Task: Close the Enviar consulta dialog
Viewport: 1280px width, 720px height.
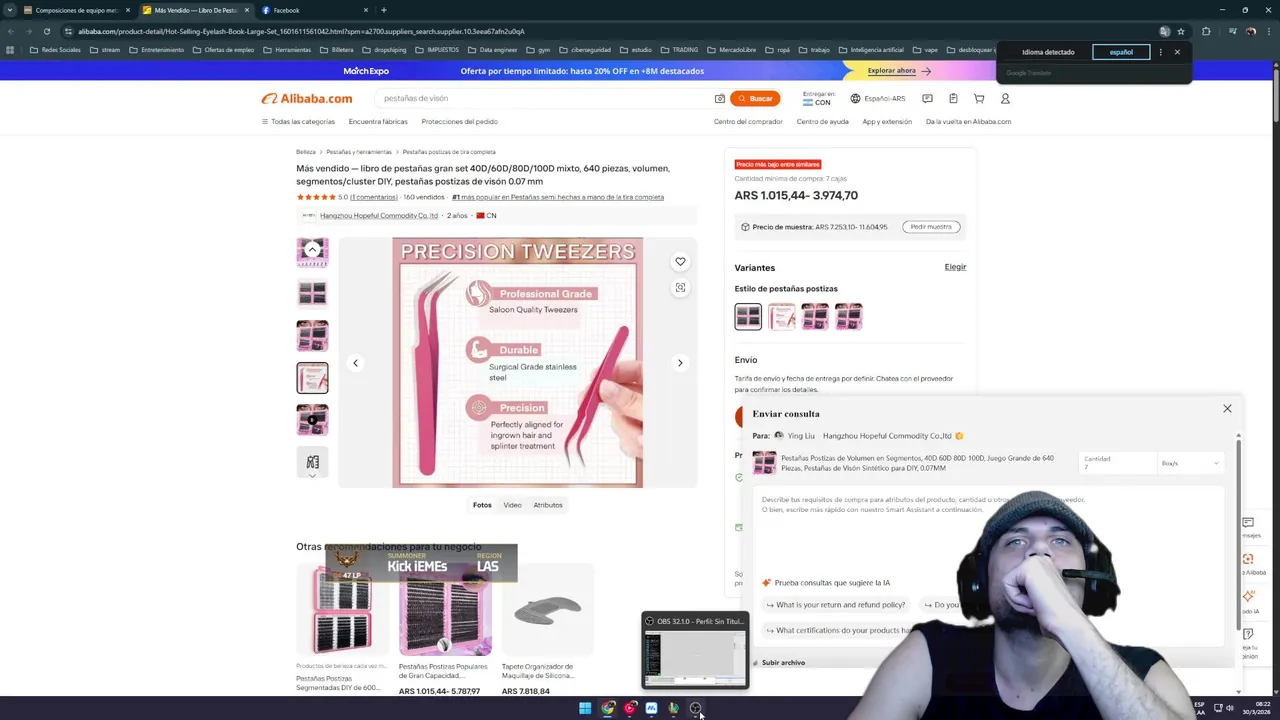Action: coord(1227,408)
